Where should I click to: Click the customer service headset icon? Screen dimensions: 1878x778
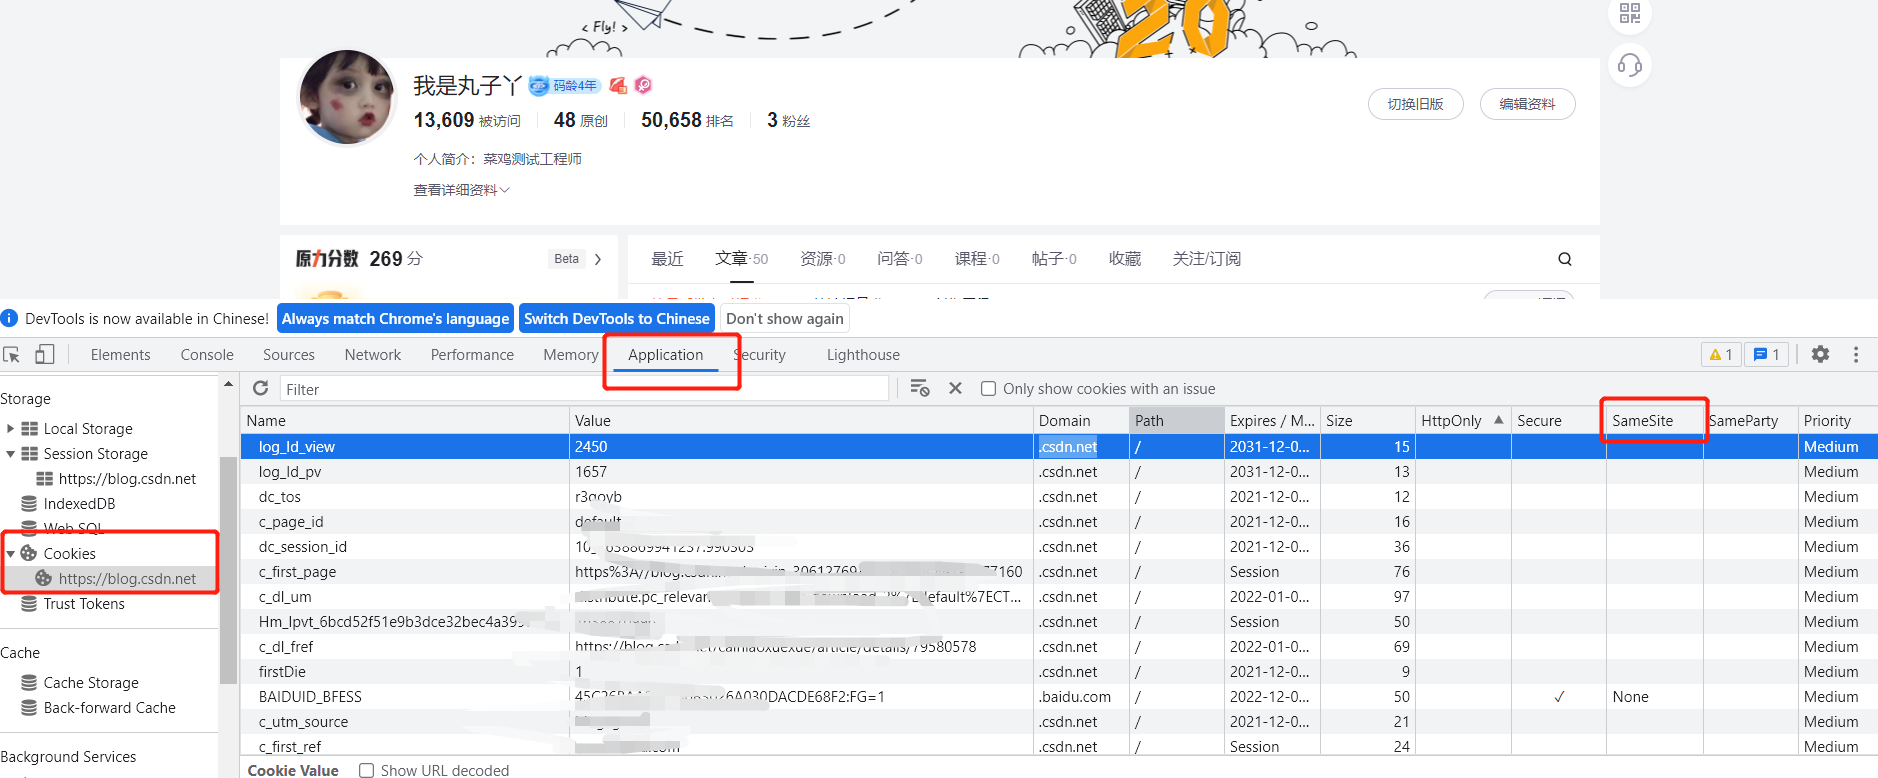coord(1630,66)
